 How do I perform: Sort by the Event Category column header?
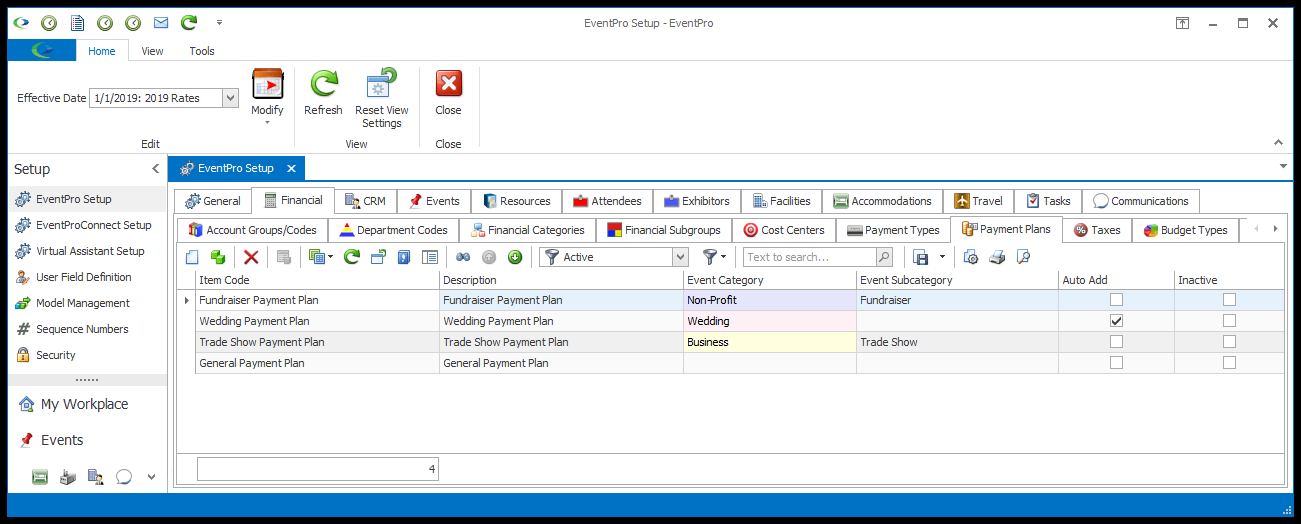(x=769, y=280)
